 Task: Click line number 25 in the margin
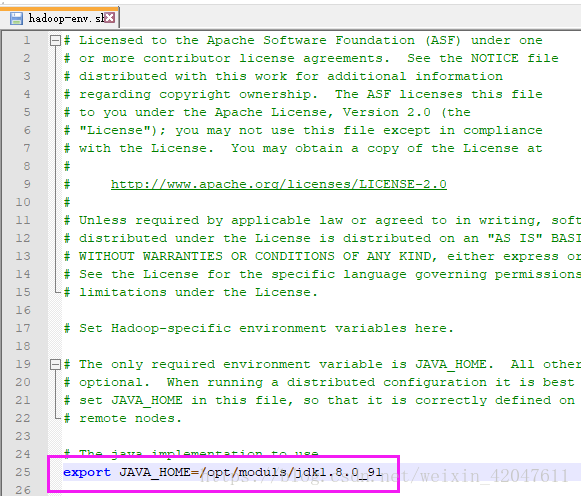pos(23,472)
